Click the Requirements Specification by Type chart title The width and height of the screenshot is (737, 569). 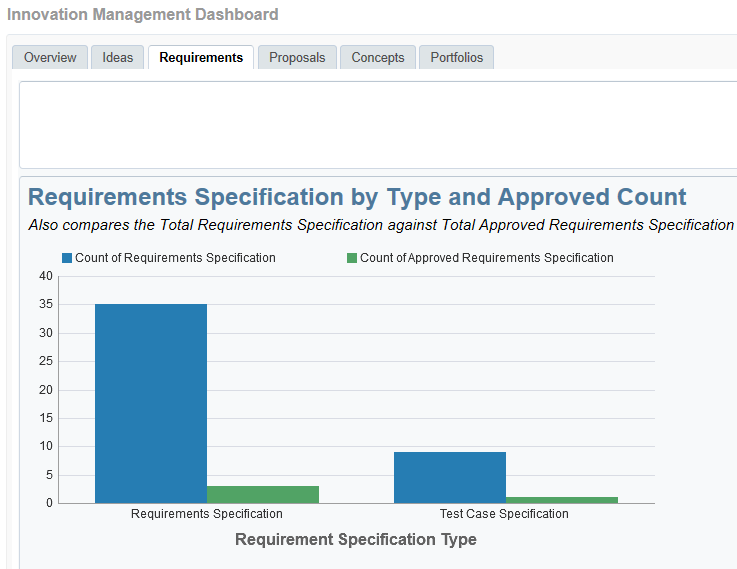[x=357, y=197]
